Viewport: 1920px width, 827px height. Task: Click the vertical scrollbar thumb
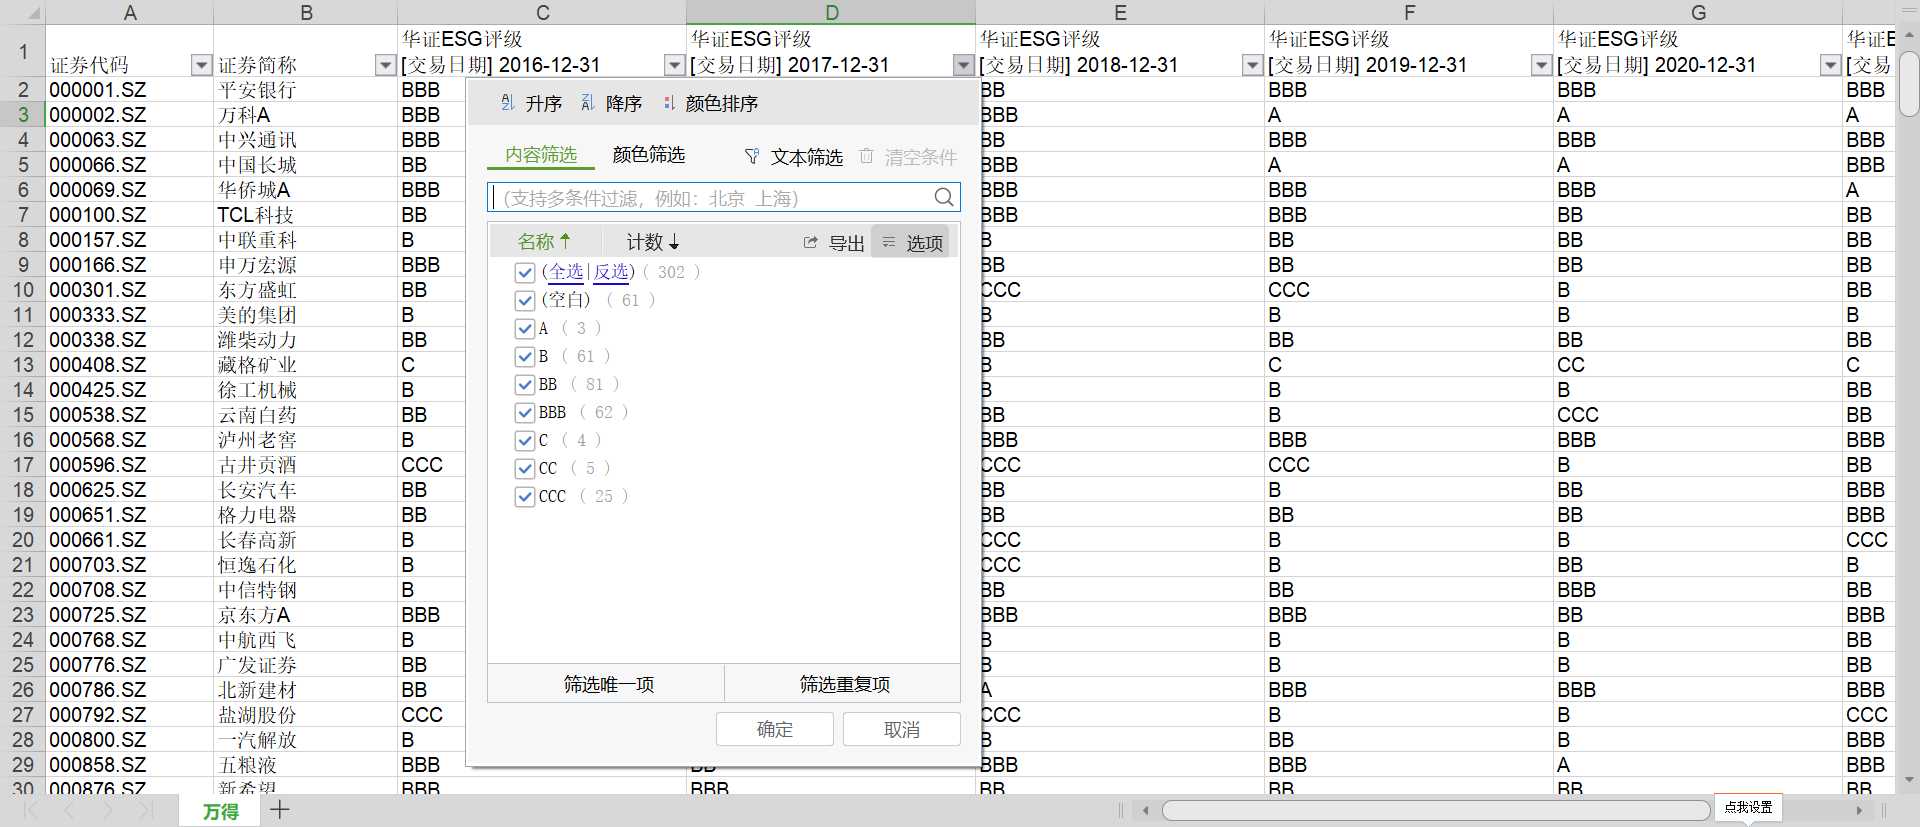pyautogui.click(x=1909, y=84)
